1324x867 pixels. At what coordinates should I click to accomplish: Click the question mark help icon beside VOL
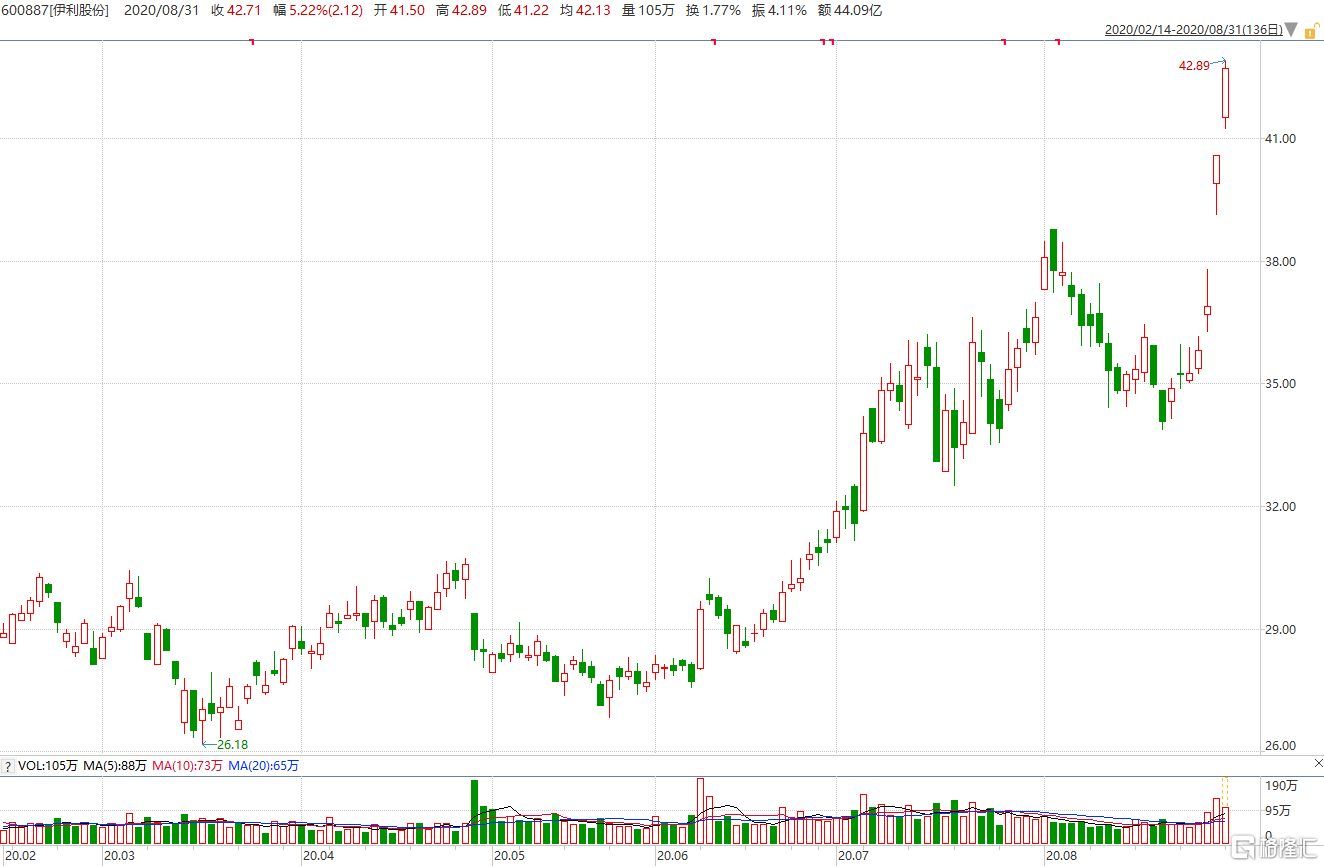[7, 766]
